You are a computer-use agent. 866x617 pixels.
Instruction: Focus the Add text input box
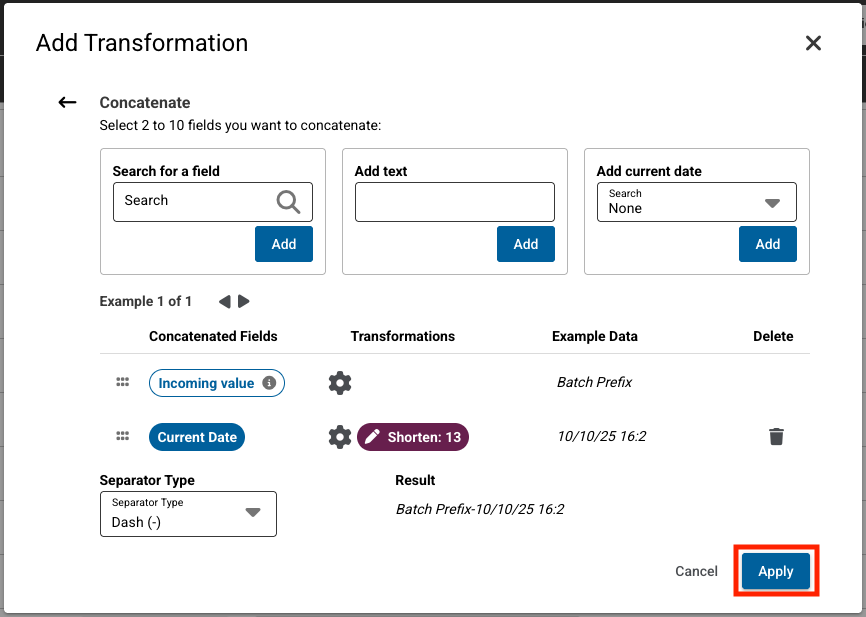point(455,202)
